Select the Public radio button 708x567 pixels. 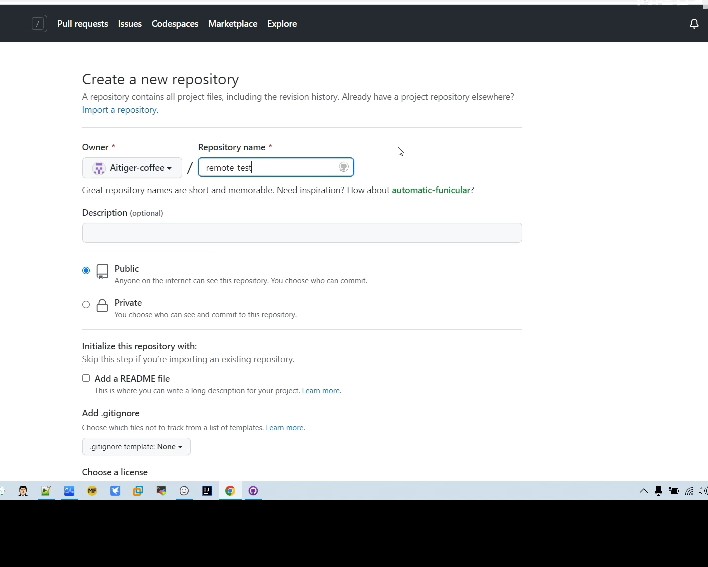pyautogui.click(x=86, y=271)
